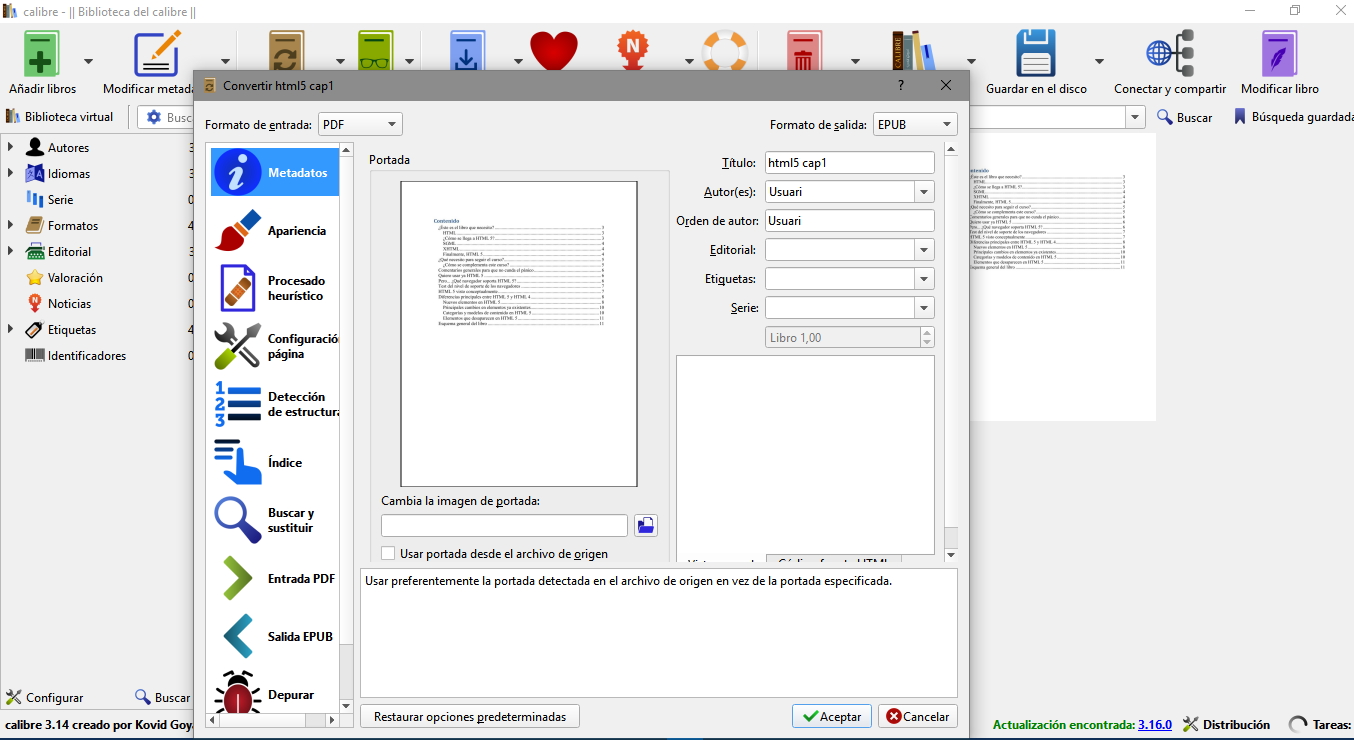Open the Formato de salida EPUB dropdown

point(915,124)
